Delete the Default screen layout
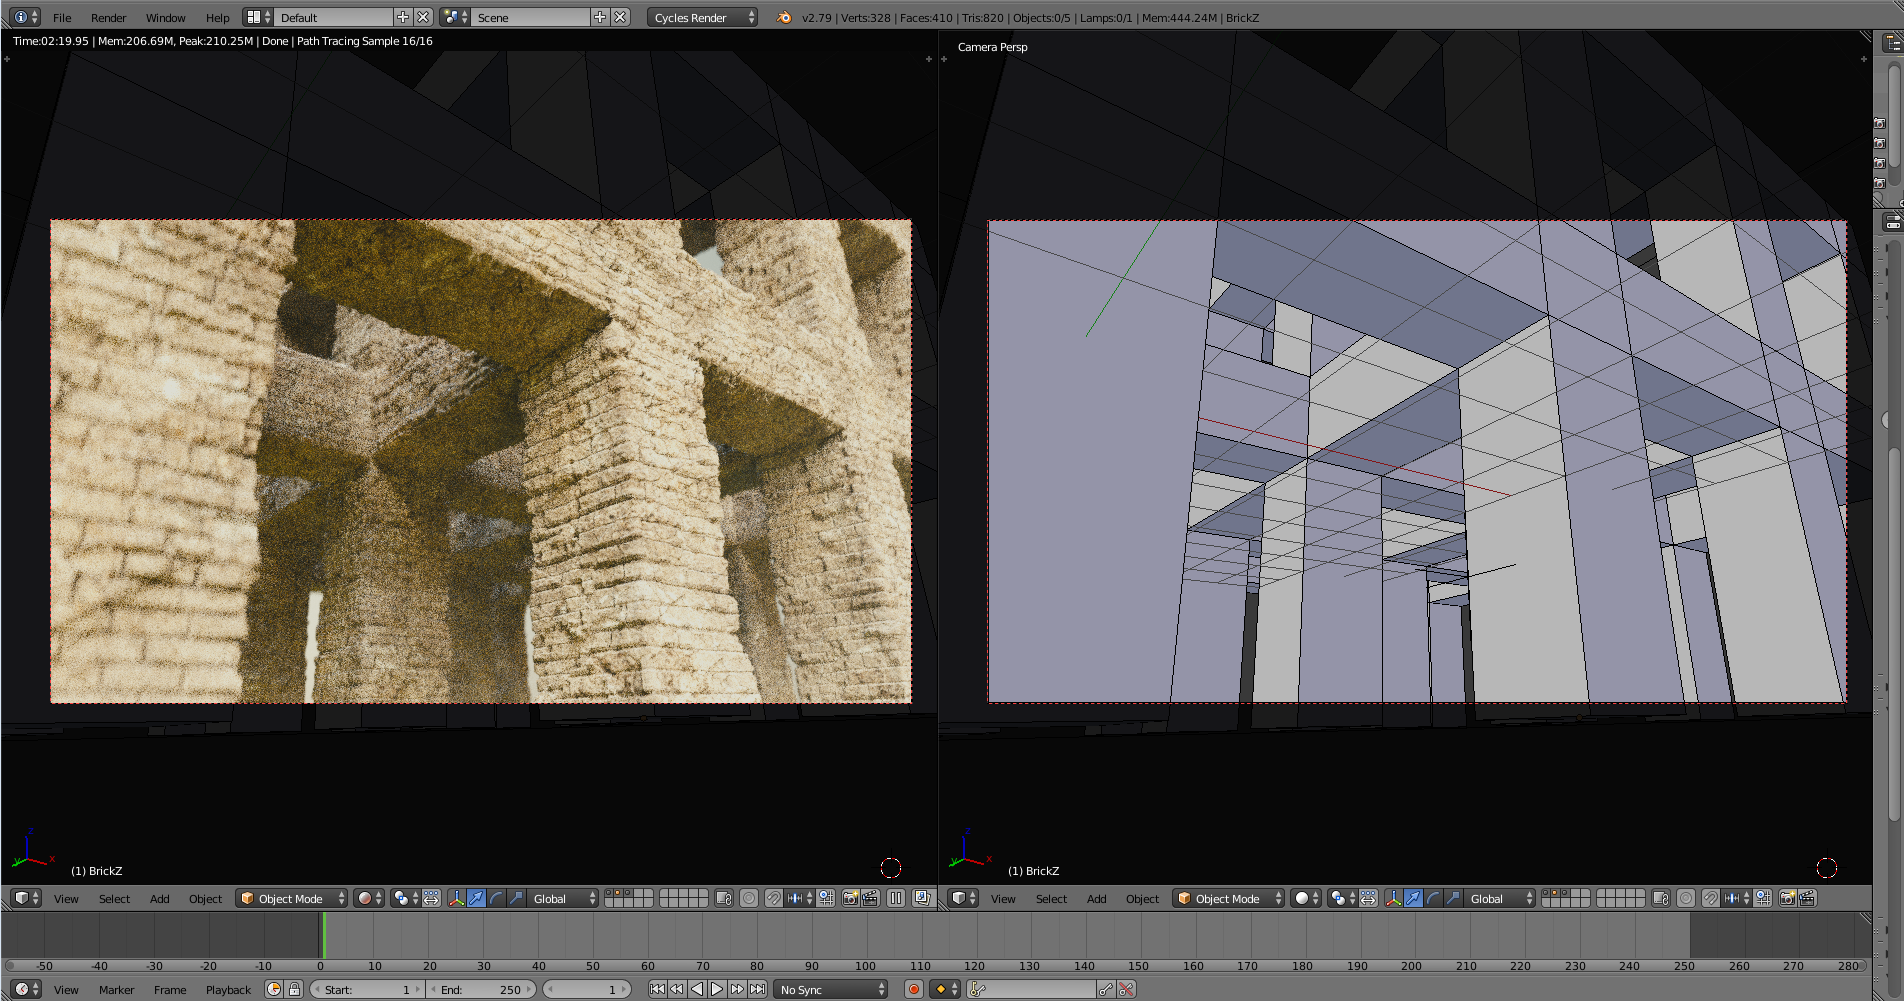Screen dimensions: 1904x1001 pyautogui.click(x=423, y=17)
